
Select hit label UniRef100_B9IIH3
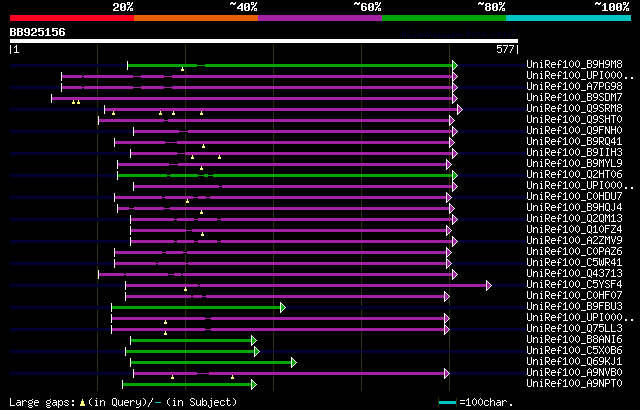pyautogui.click(x=574, y=152)
